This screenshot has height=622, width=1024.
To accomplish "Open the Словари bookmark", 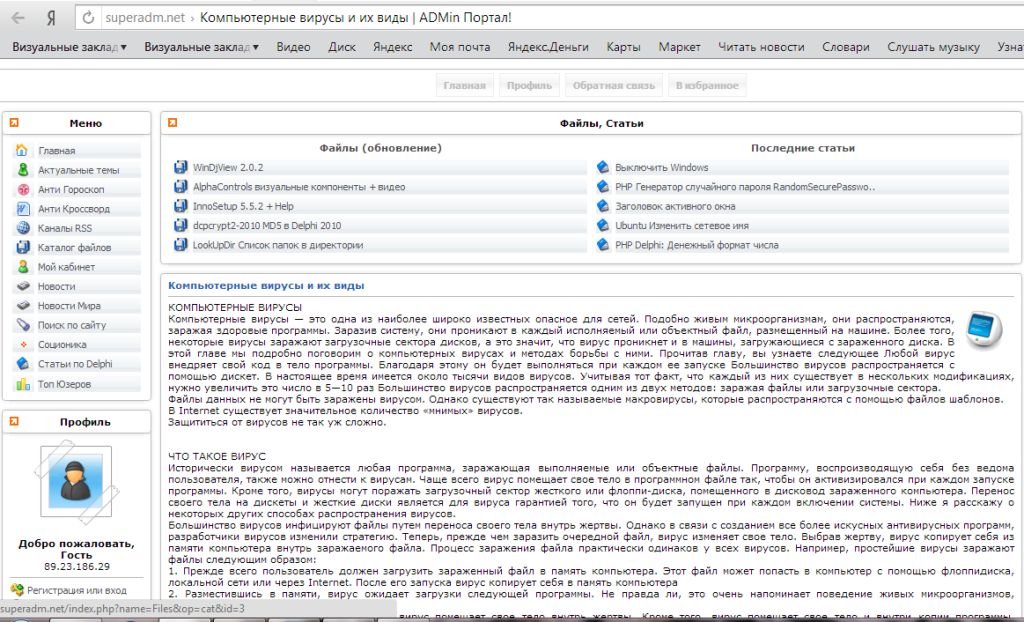I will pos(846,47).
